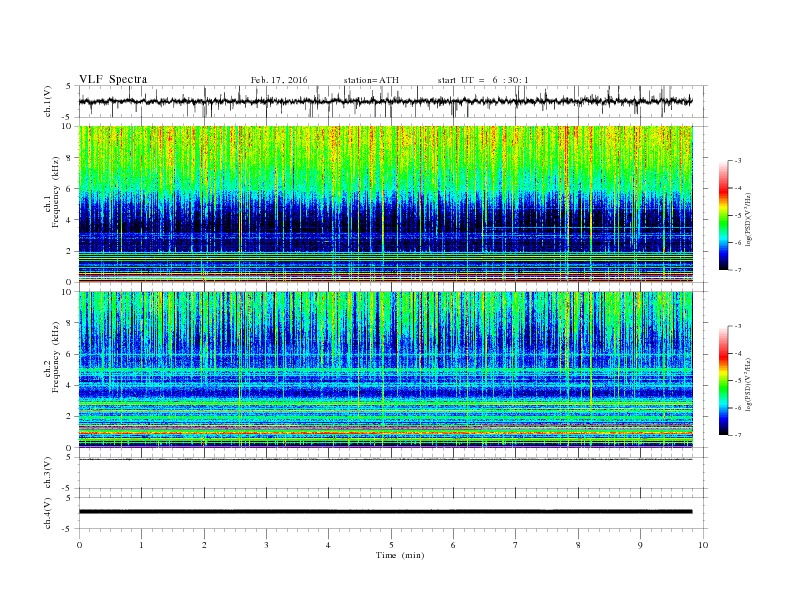Click ch.2 spectrogram frequency tick '4'
792x612 pixels.
(69, 385)
